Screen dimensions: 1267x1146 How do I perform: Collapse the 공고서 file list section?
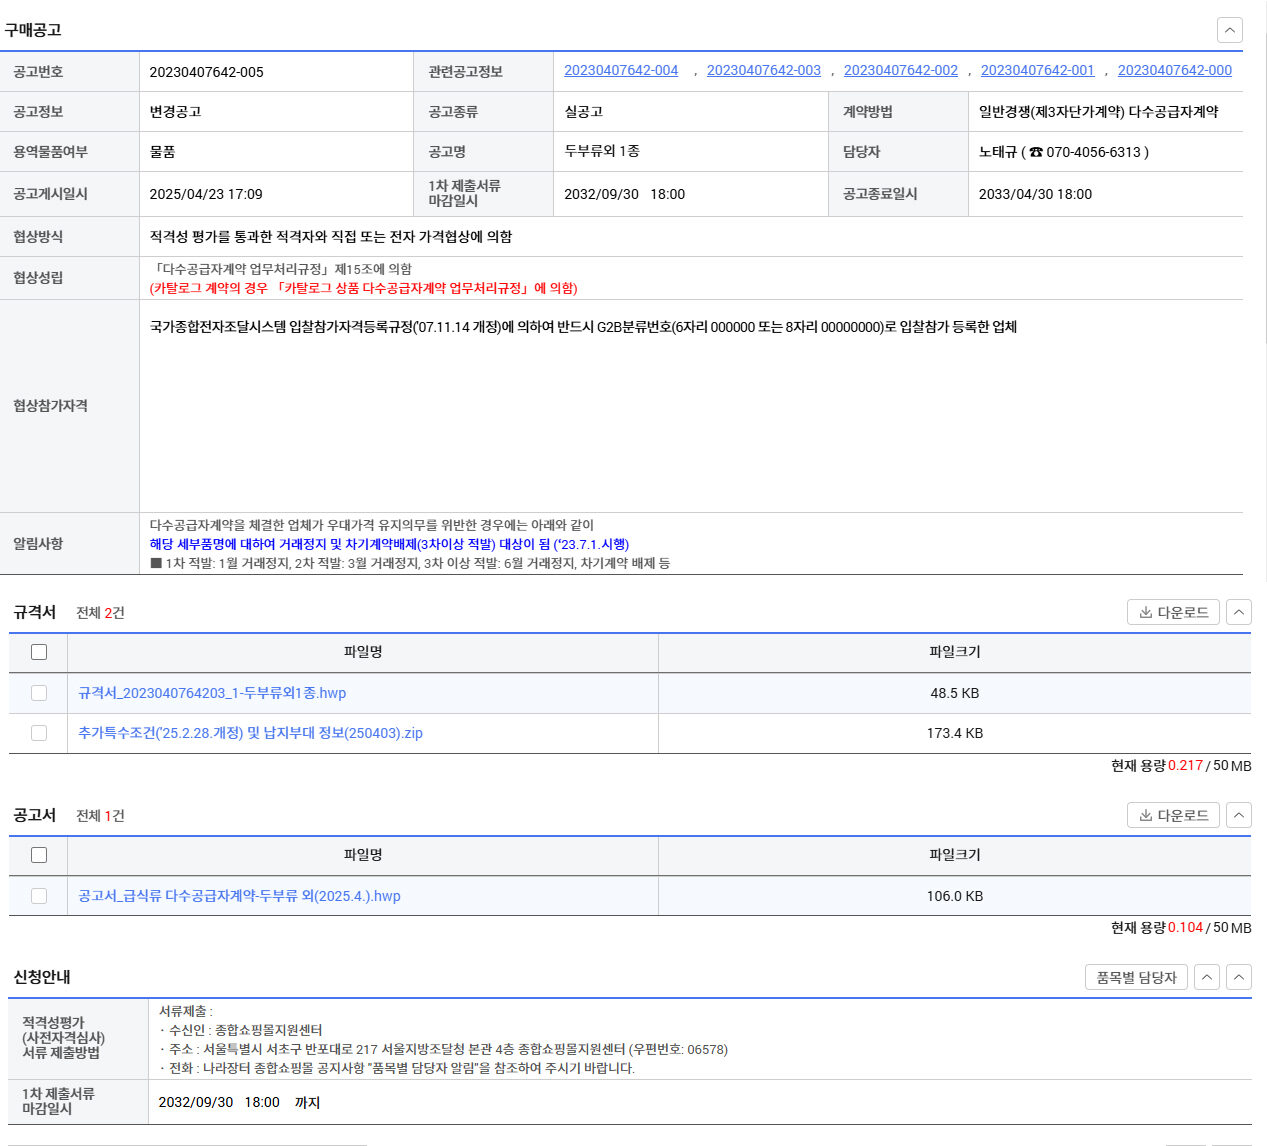[x=1238, y=815]
